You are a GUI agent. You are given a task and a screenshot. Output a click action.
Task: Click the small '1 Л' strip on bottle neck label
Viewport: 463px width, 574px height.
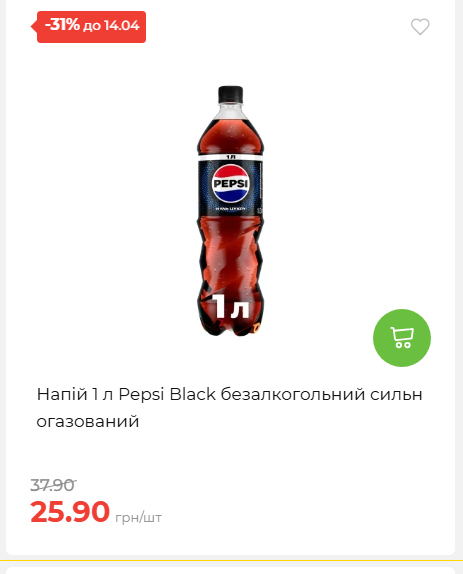[x=231, y=157]
